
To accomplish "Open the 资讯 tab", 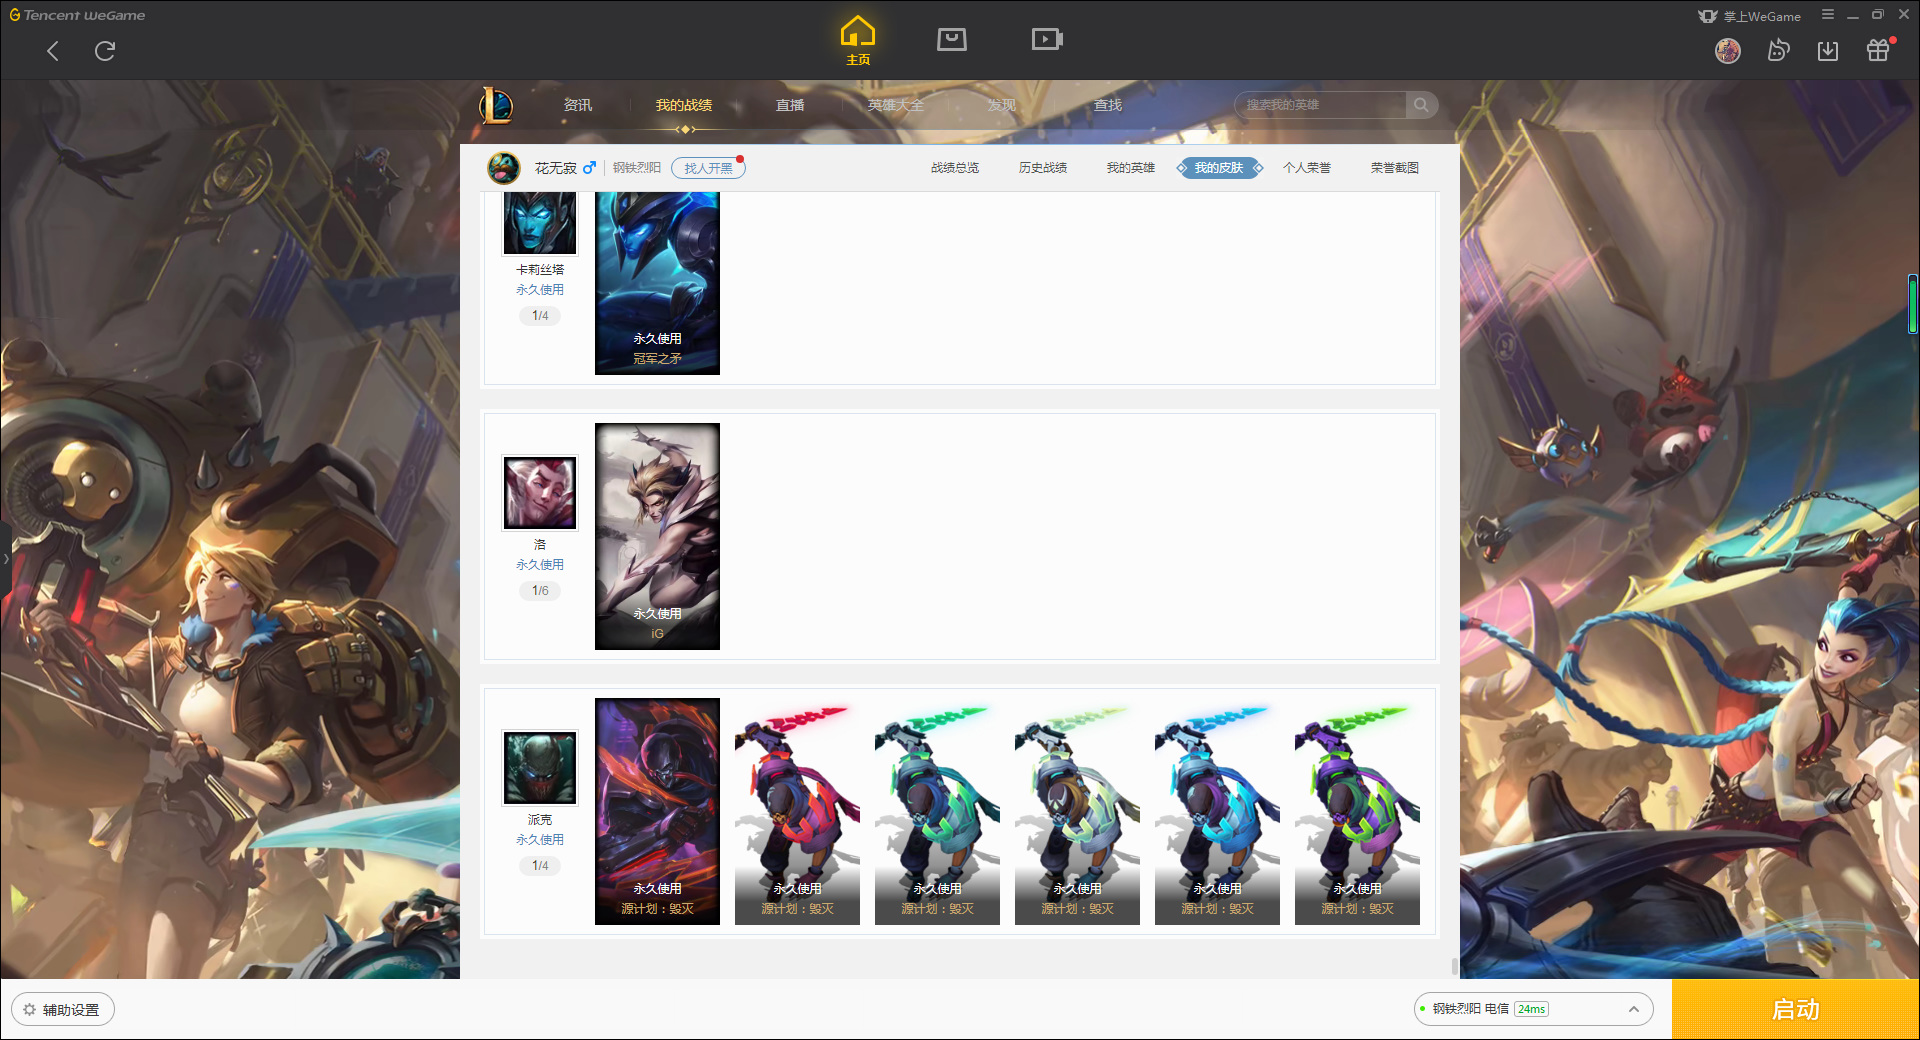I will point(578,105).
